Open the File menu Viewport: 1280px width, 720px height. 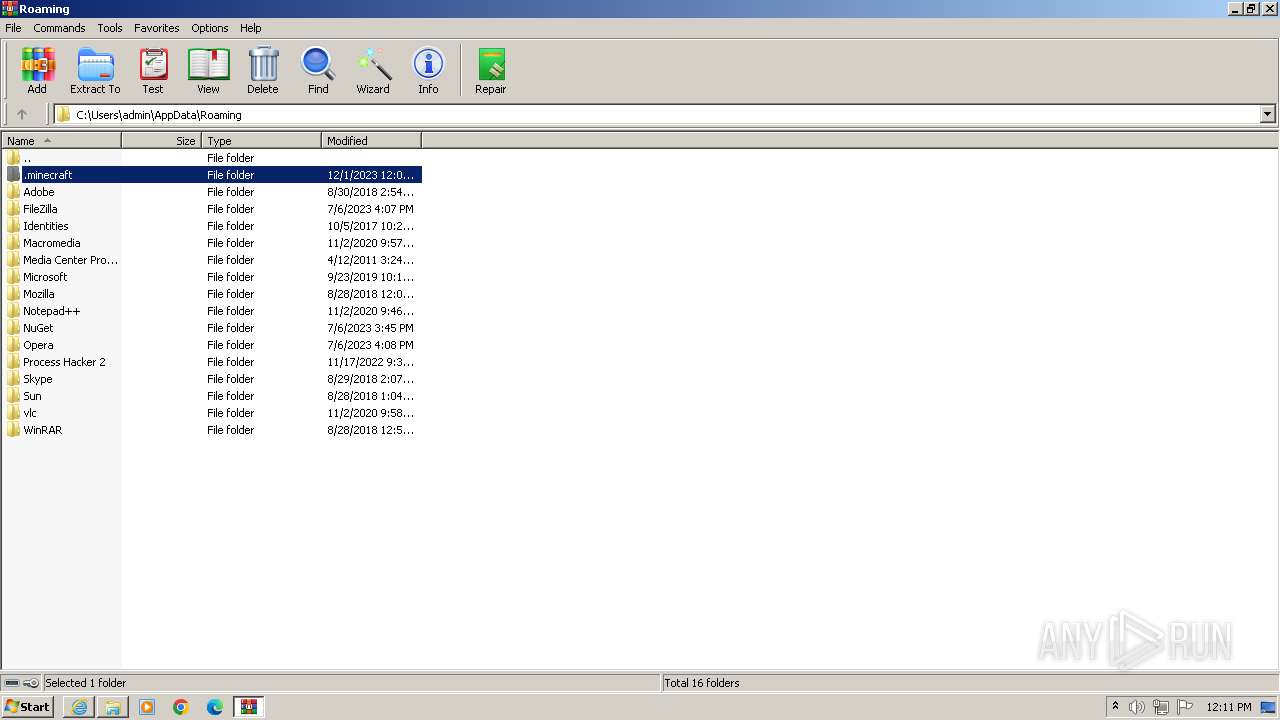(13, 28)
